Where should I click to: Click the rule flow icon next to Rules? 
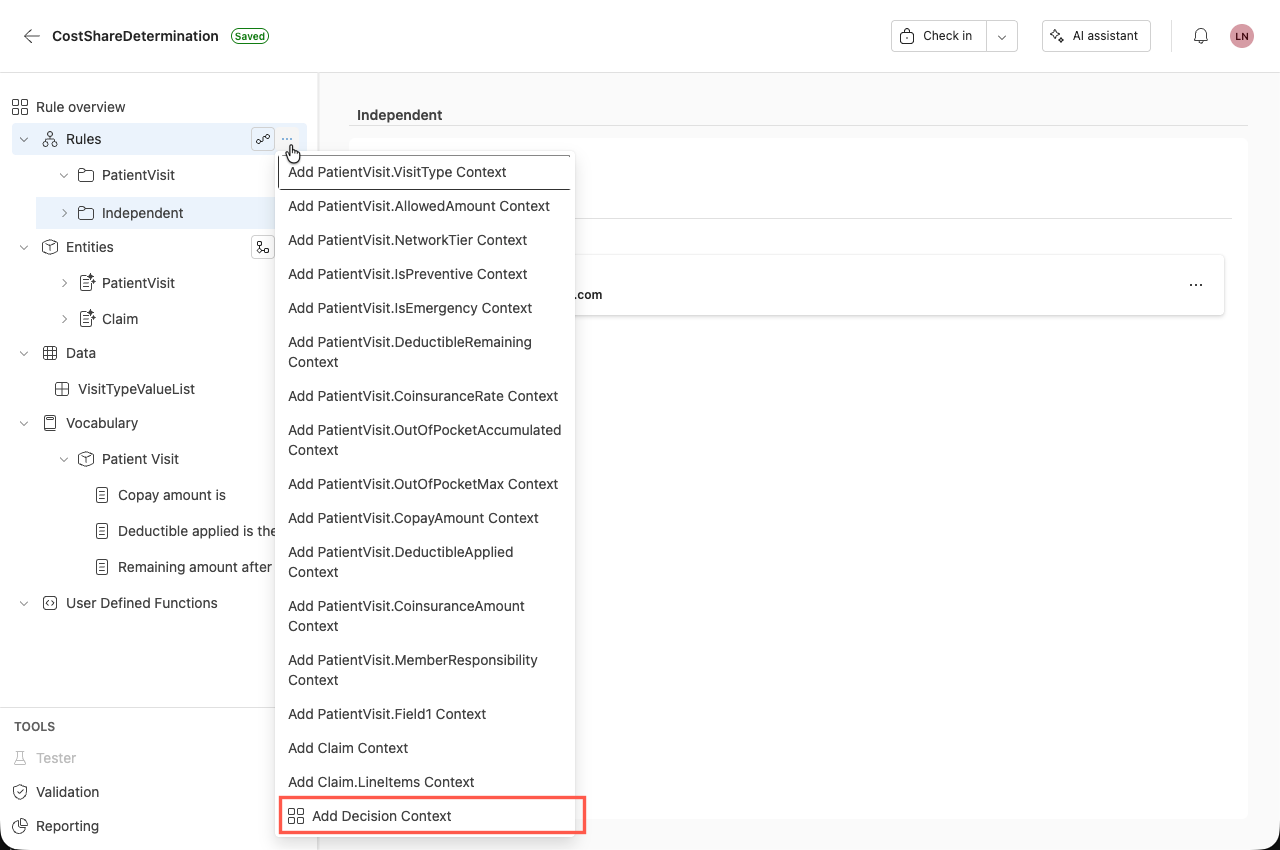tap(263, 139)
